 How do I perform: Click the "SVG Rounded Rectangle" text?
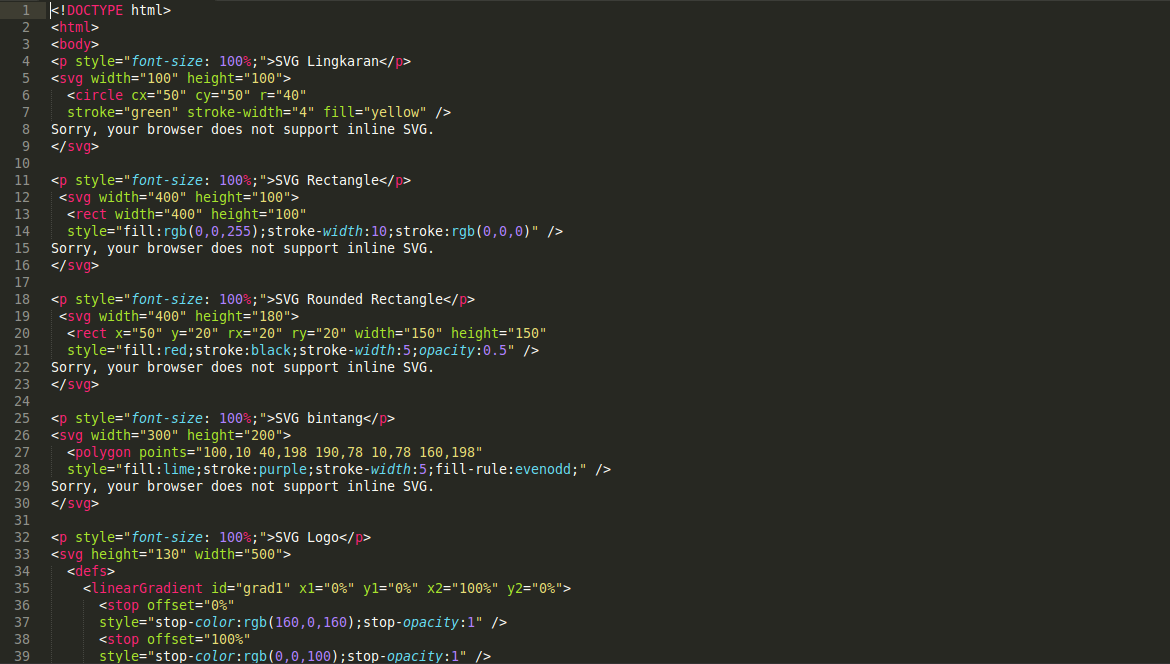click(359, 299)
